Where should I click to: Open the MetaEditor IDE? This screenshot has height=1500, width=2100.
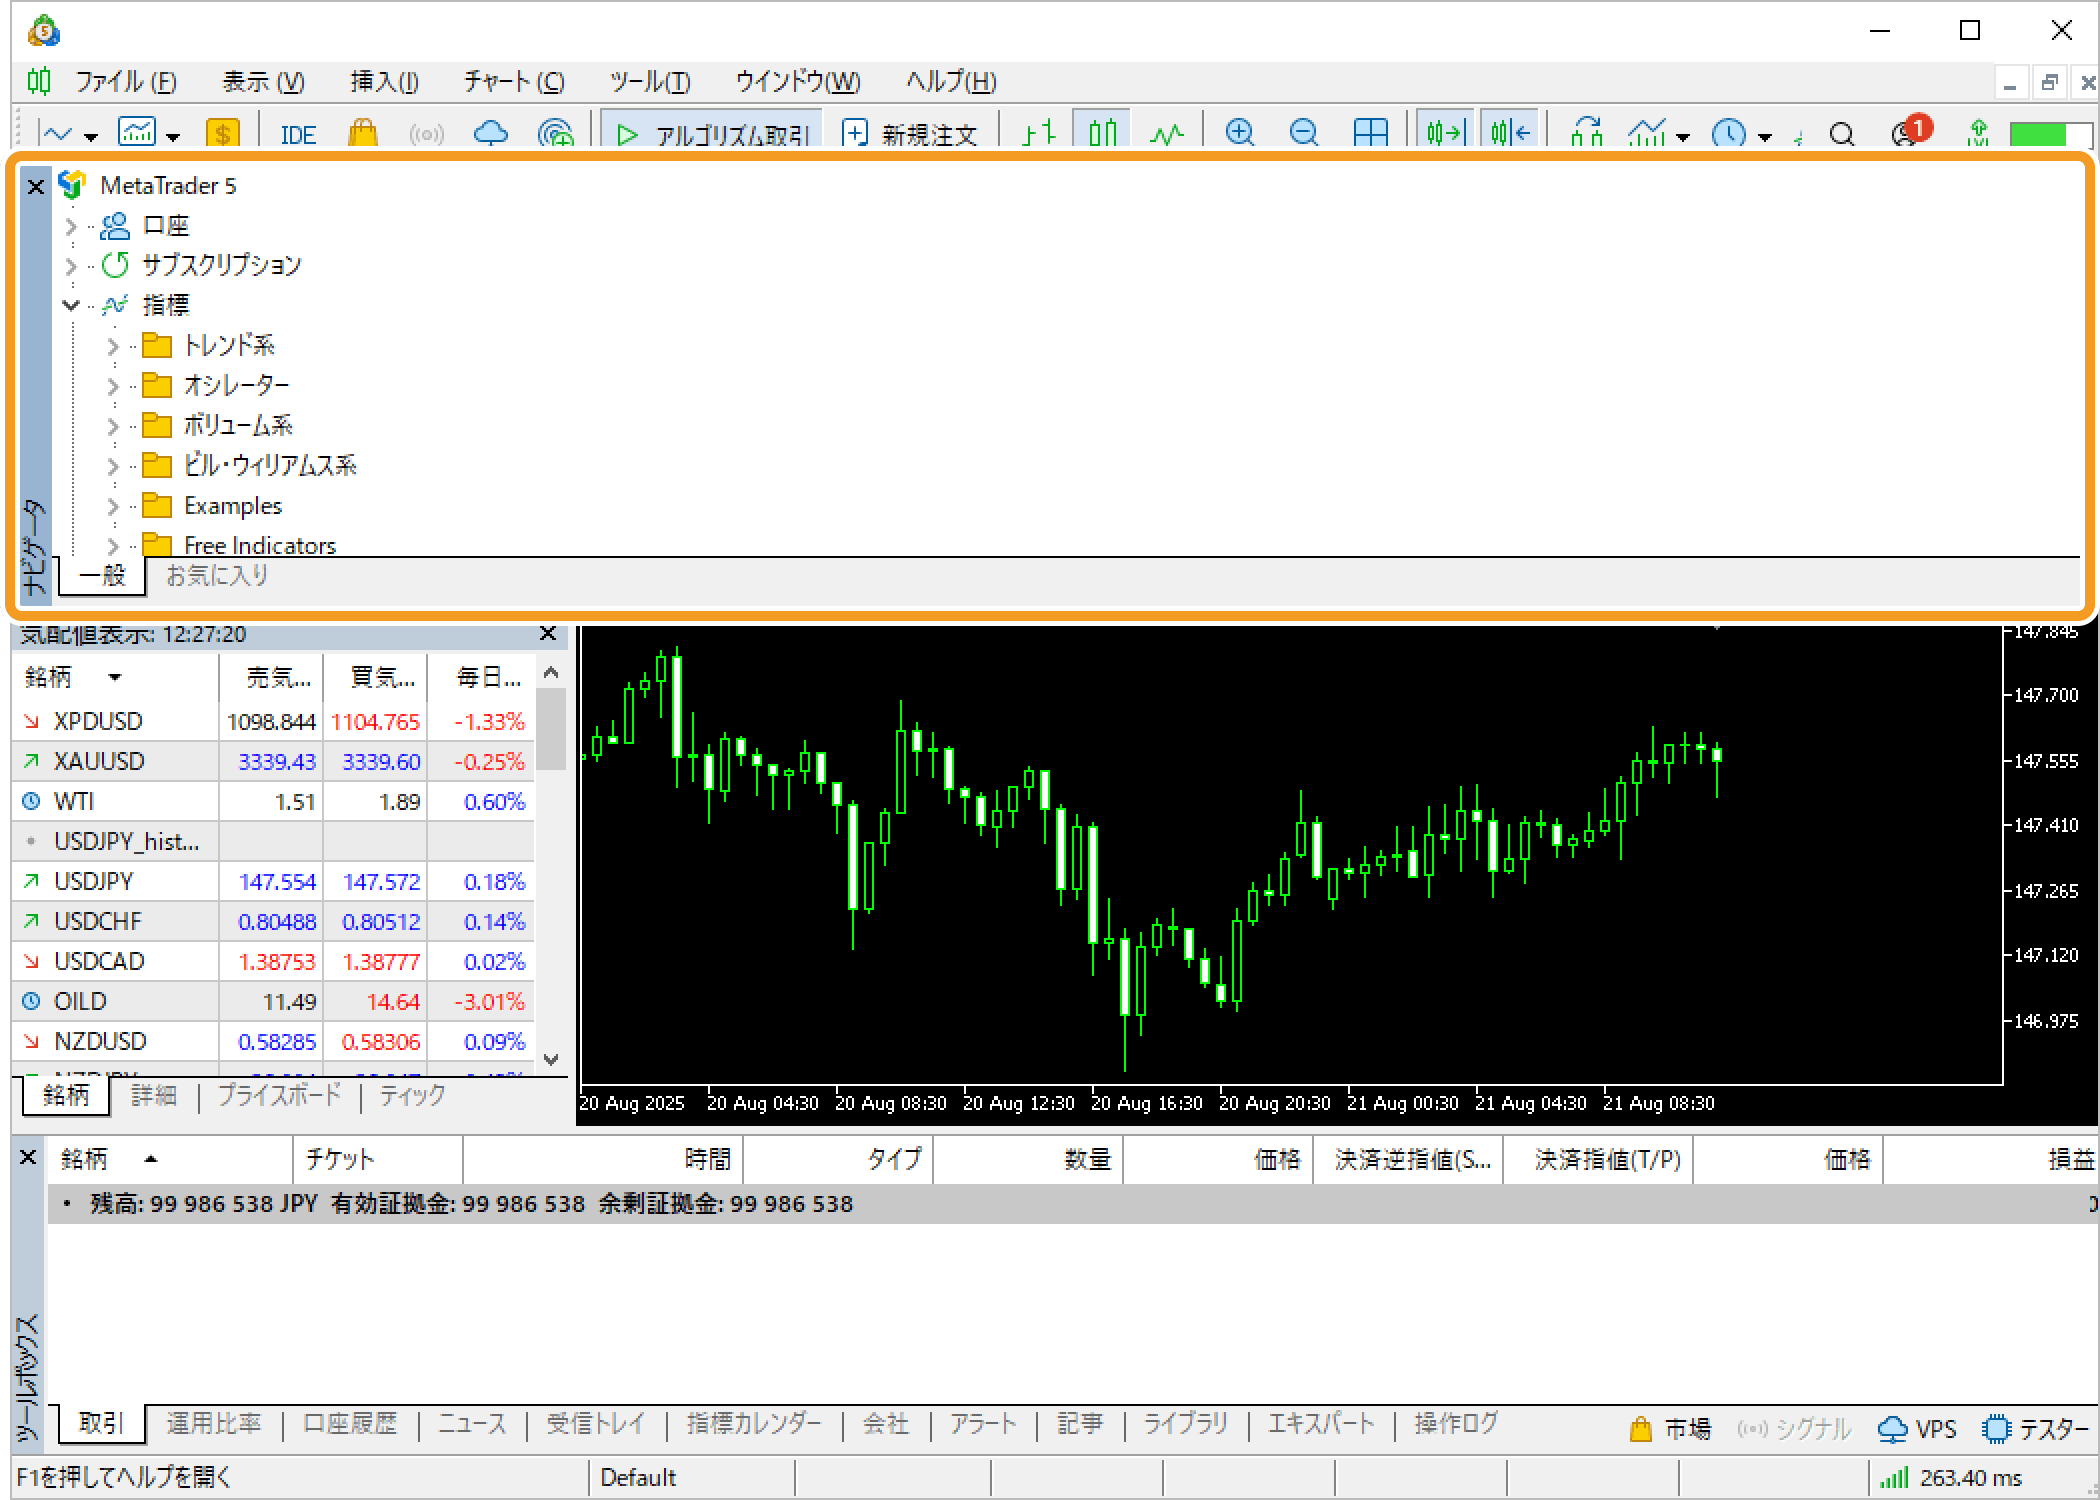point(298,133)
